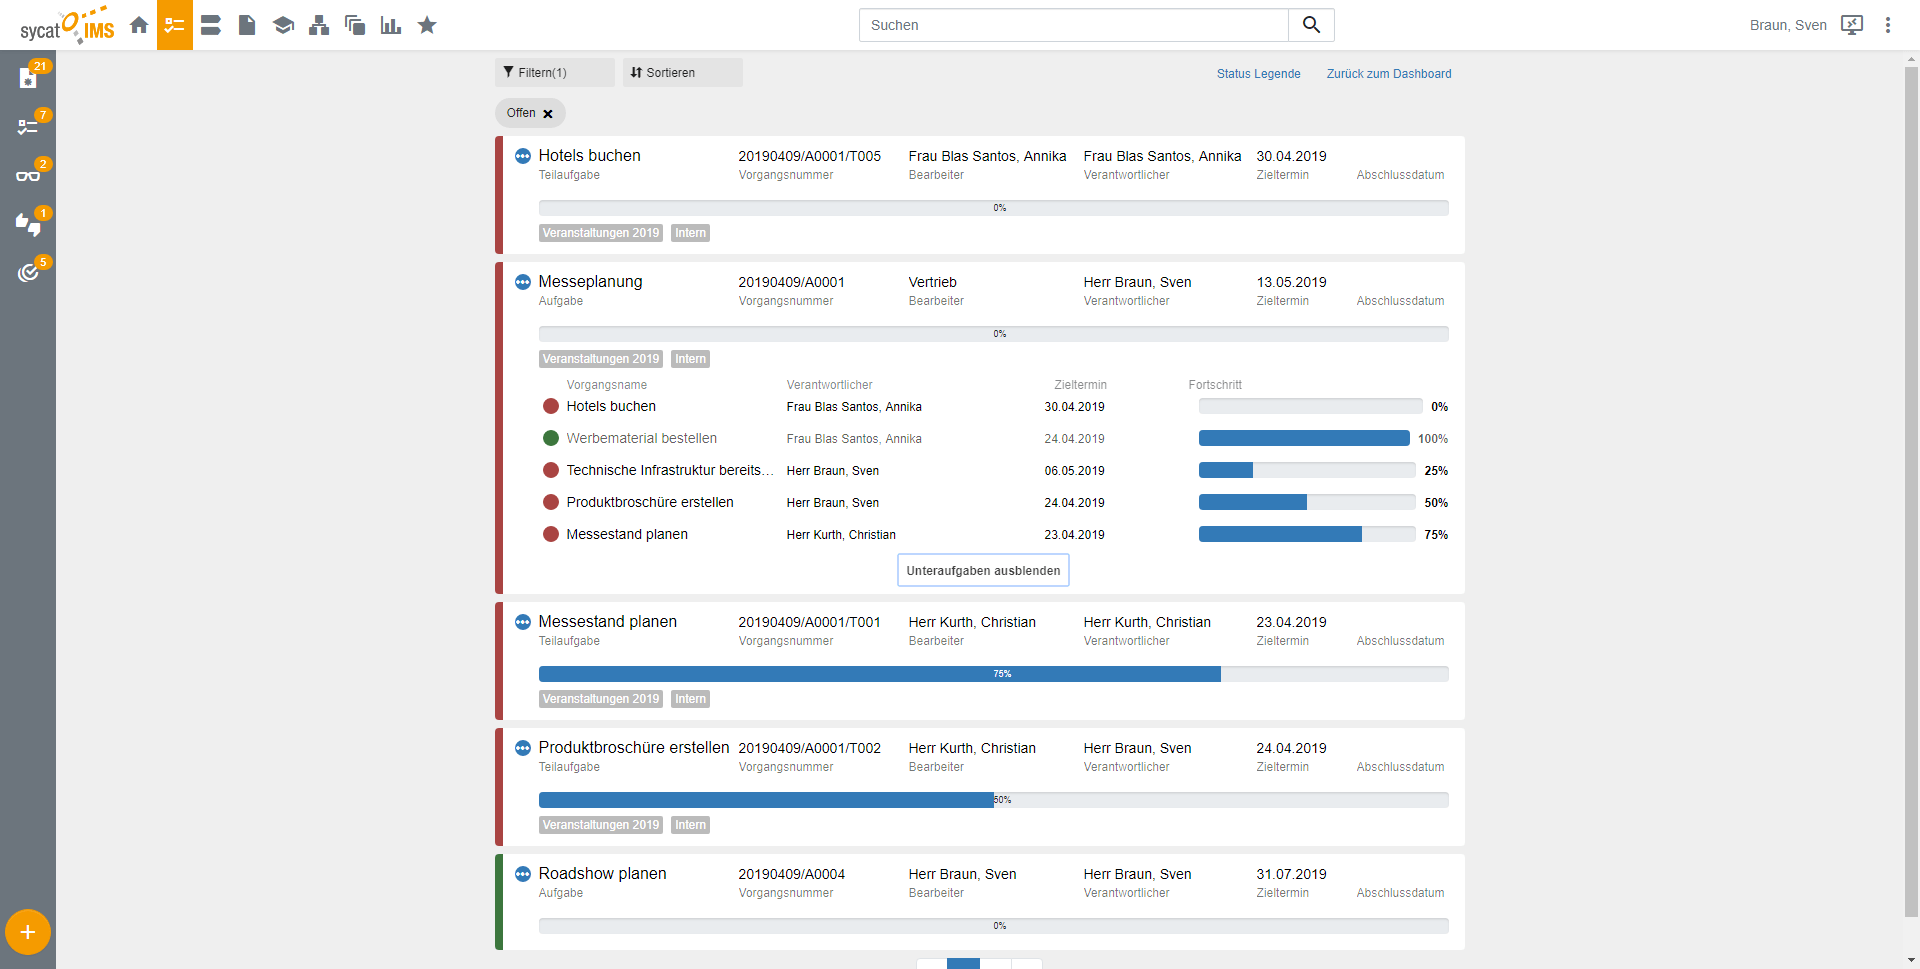The width and height of the screenshot is (1920, 969).
Task: Open sidebar thumbs up/down icon
Action: (x=28, y=225)
